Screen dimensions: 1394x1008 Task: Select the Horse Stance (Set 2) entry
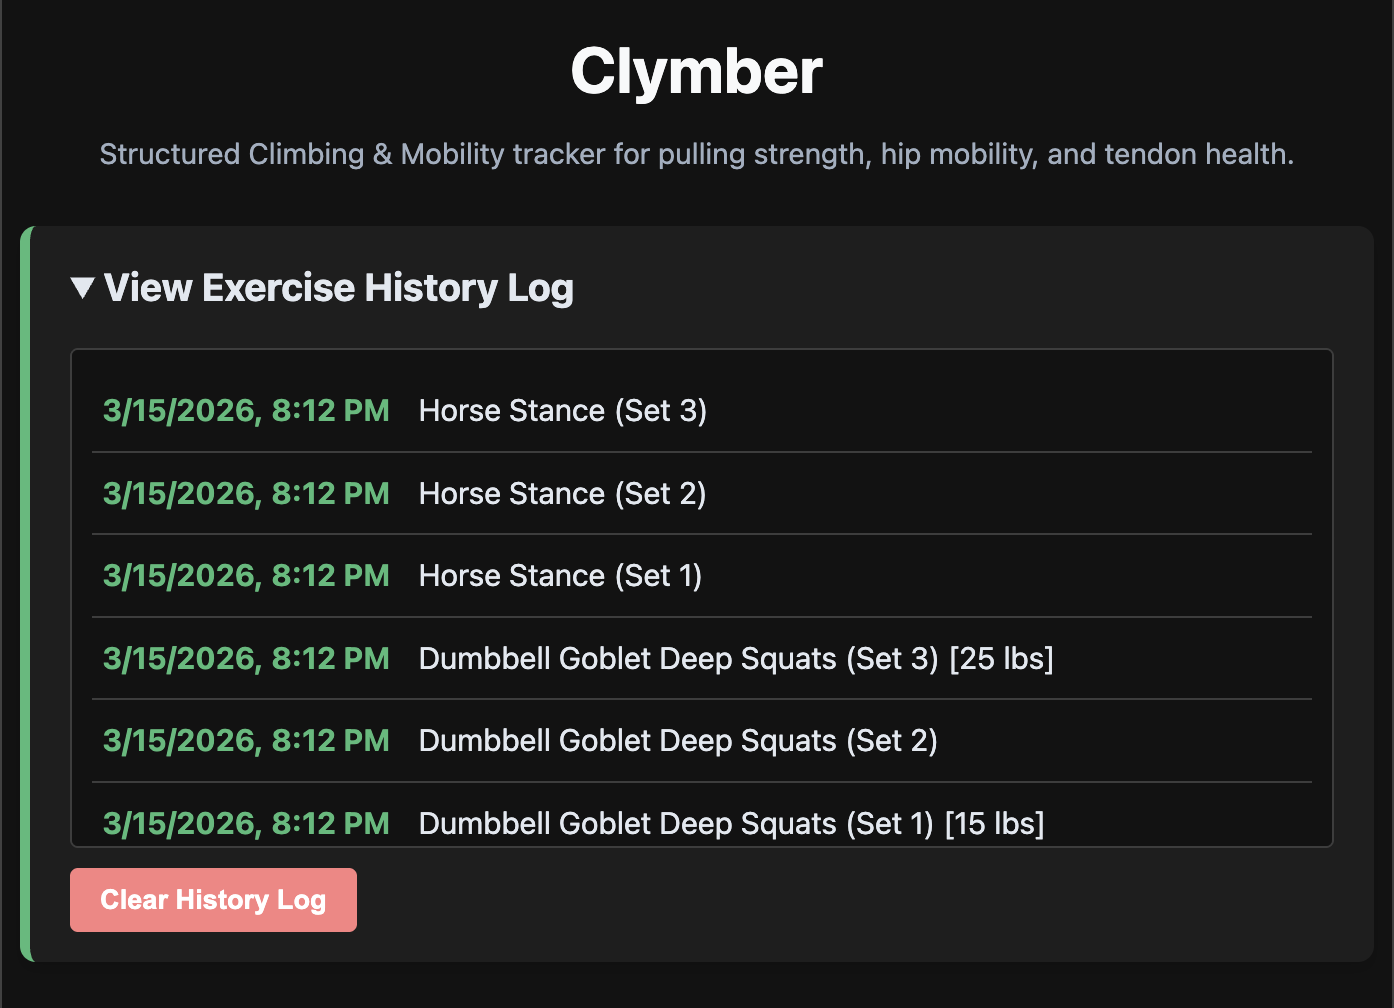pos(562,494)
